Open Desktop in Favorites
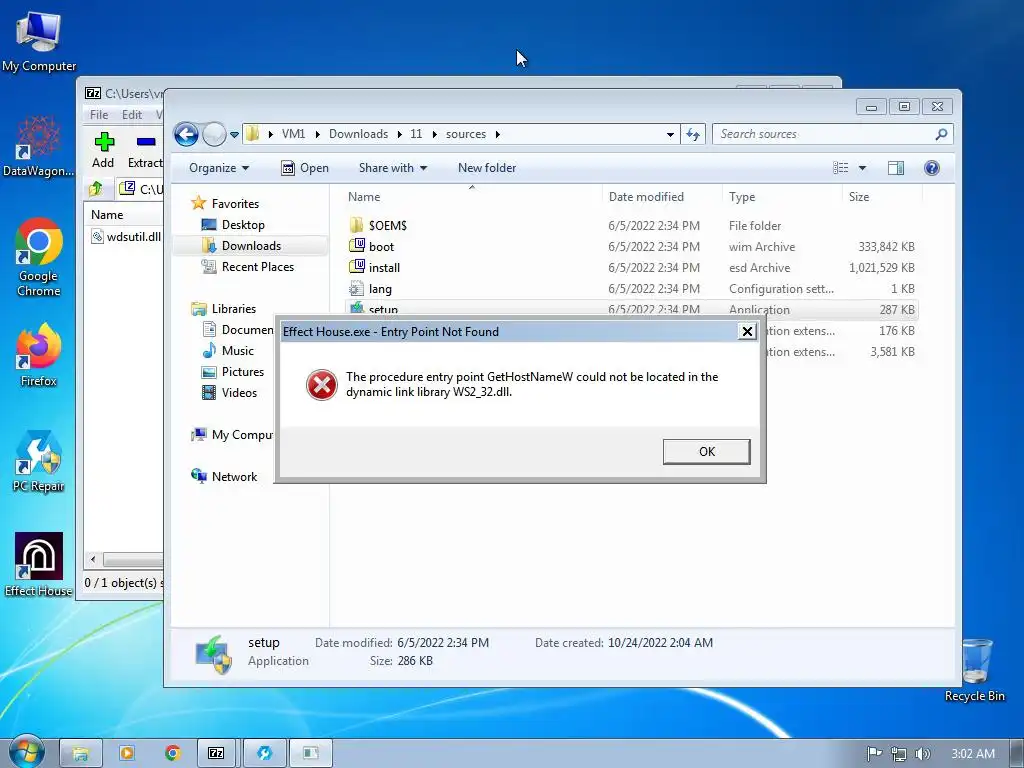This screenshot has height=768, width=1024. pyautogui.click(x=243, y=225)
